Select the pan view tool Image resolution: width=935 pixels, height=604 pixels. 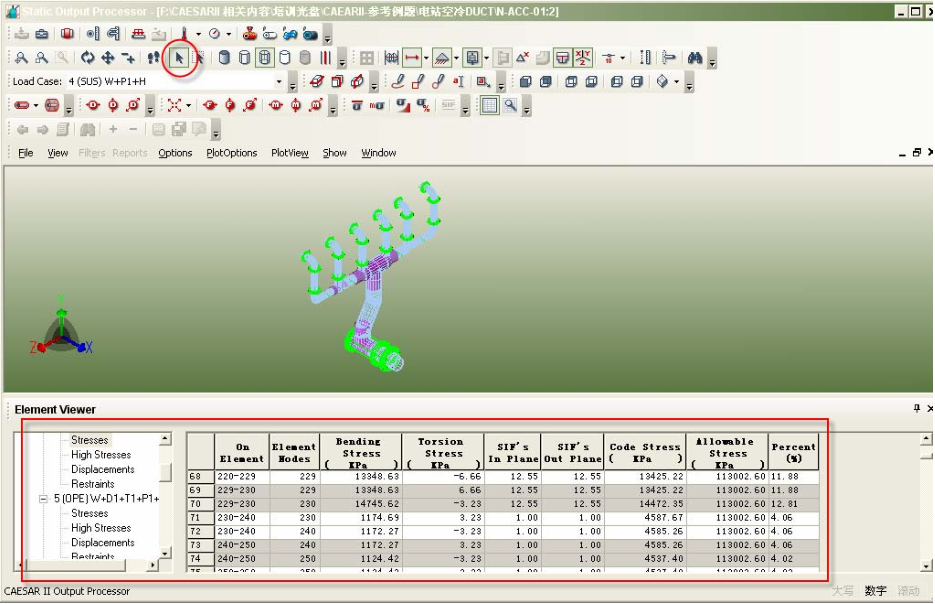[108, 58]
